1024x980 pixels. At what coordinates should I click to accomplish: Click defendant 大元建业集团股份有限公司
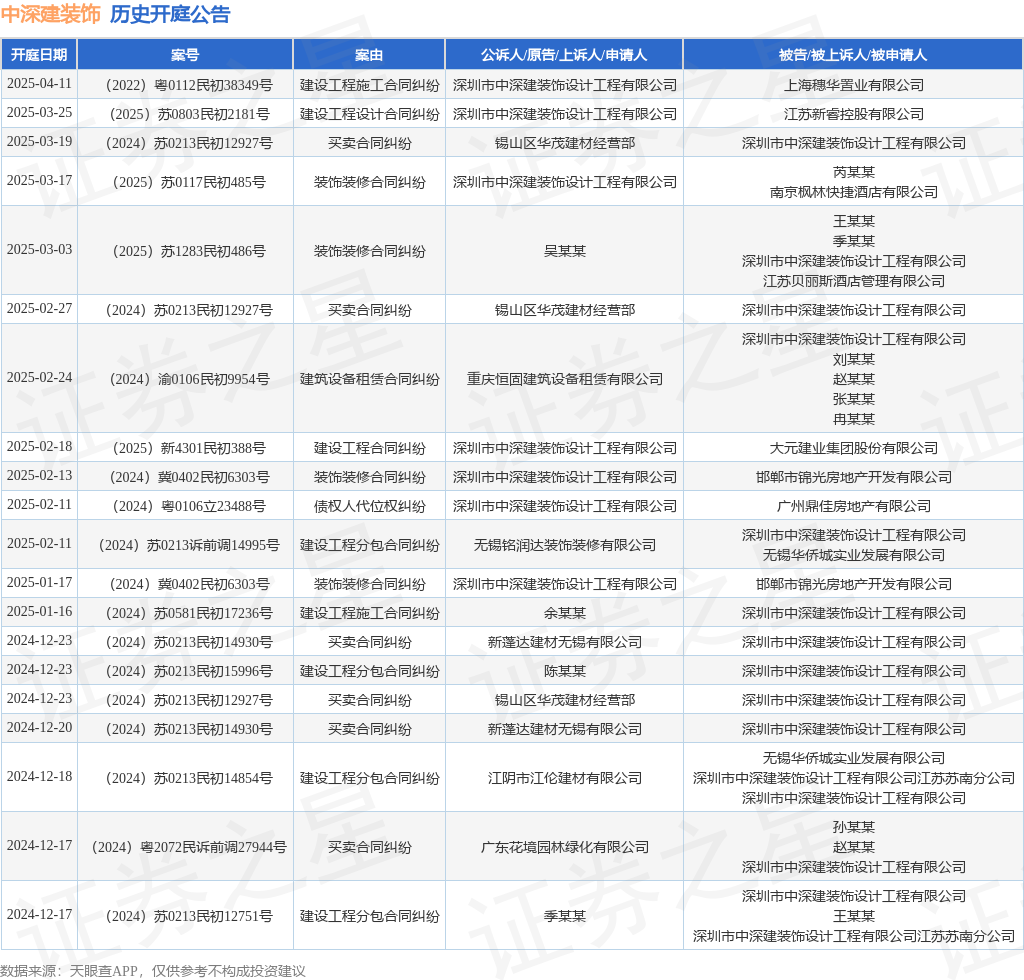click(854, 449)
